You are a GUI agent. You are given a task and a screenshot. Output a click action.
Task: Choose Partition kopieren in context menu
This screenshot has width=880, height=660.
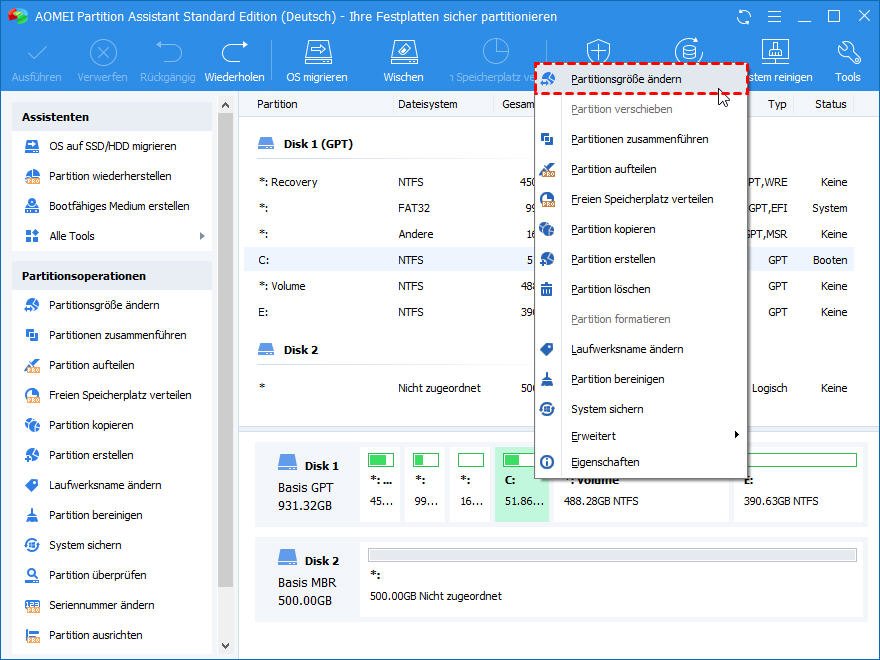click(x=640, y=229)
